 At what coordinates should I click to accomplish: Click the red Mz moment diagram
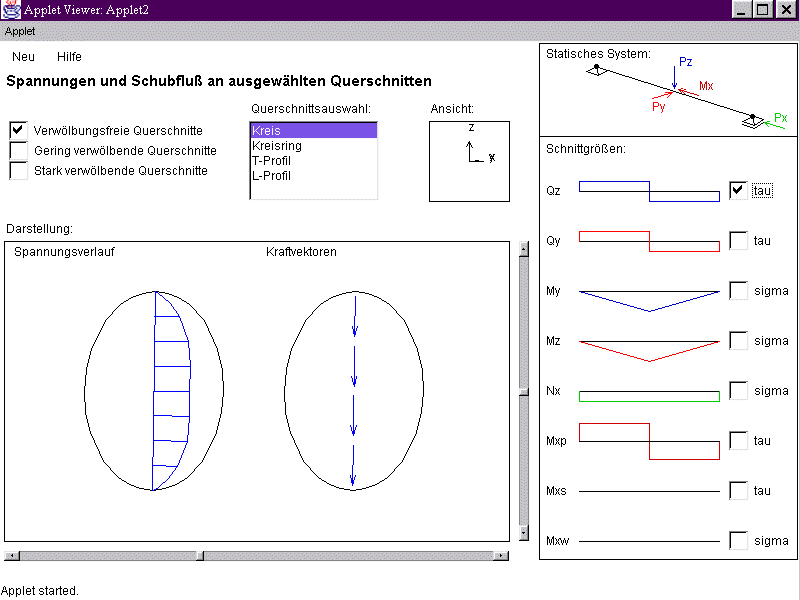649,350
